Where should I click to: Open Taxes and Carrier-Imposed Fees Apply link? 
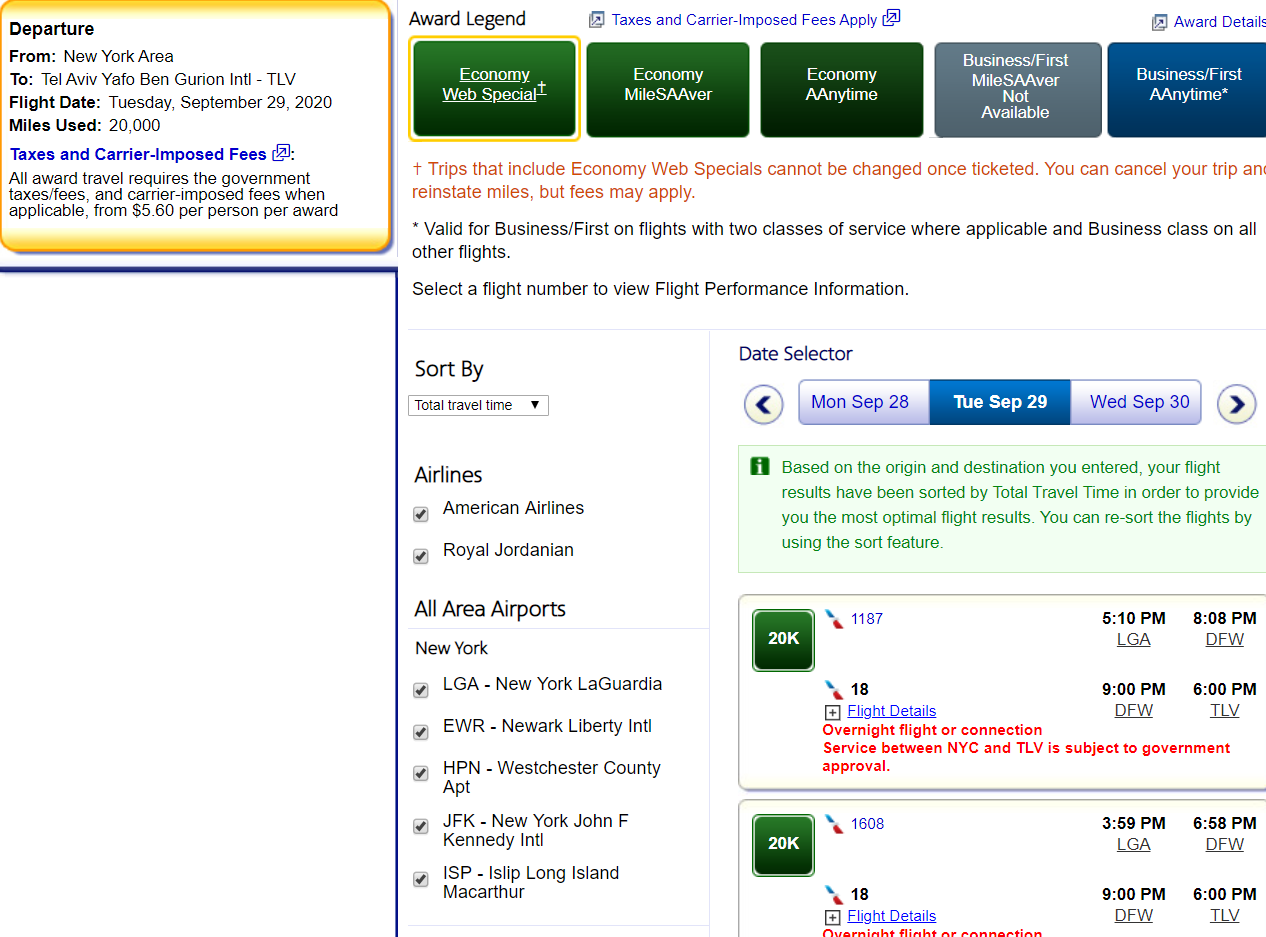tap(744, 19)
